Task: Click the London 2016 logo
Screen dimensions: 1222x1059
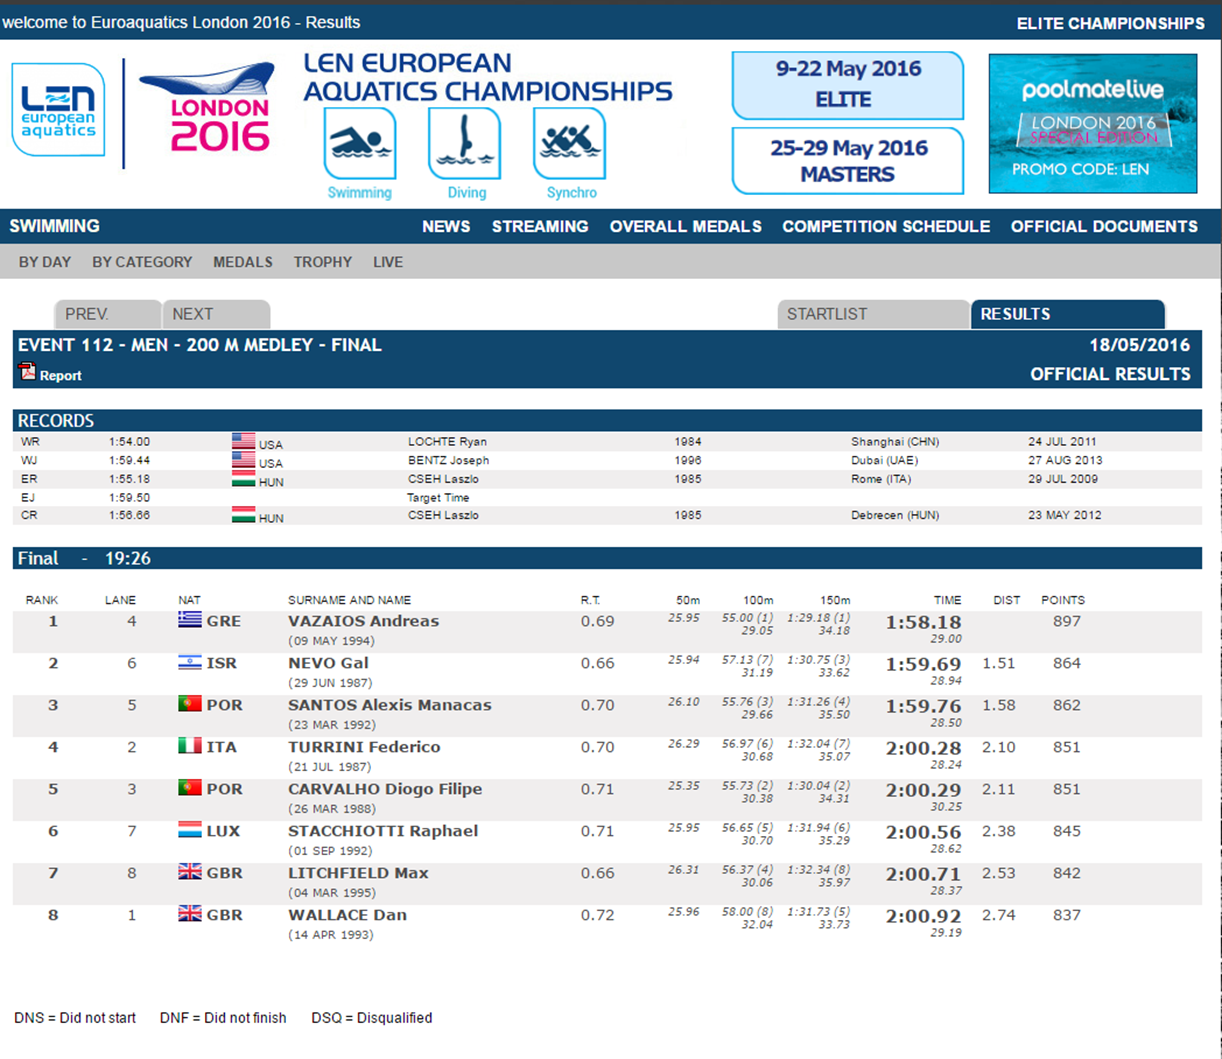Action: (207, 108)
